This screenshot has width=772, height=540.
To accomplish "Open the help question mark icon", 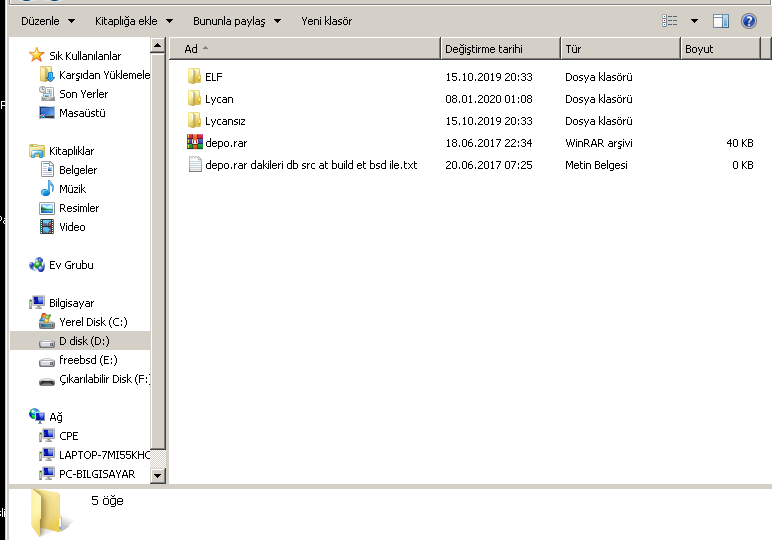I will pyautogui.click(x=748, y=21).
